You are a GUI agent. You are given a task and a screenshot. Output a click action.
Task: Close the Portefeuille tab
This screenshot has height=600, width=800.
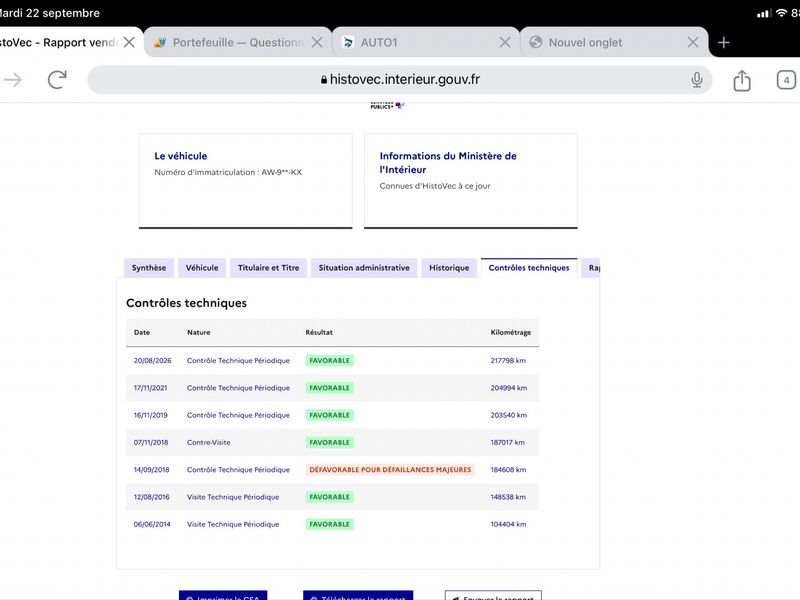point(317,42)
